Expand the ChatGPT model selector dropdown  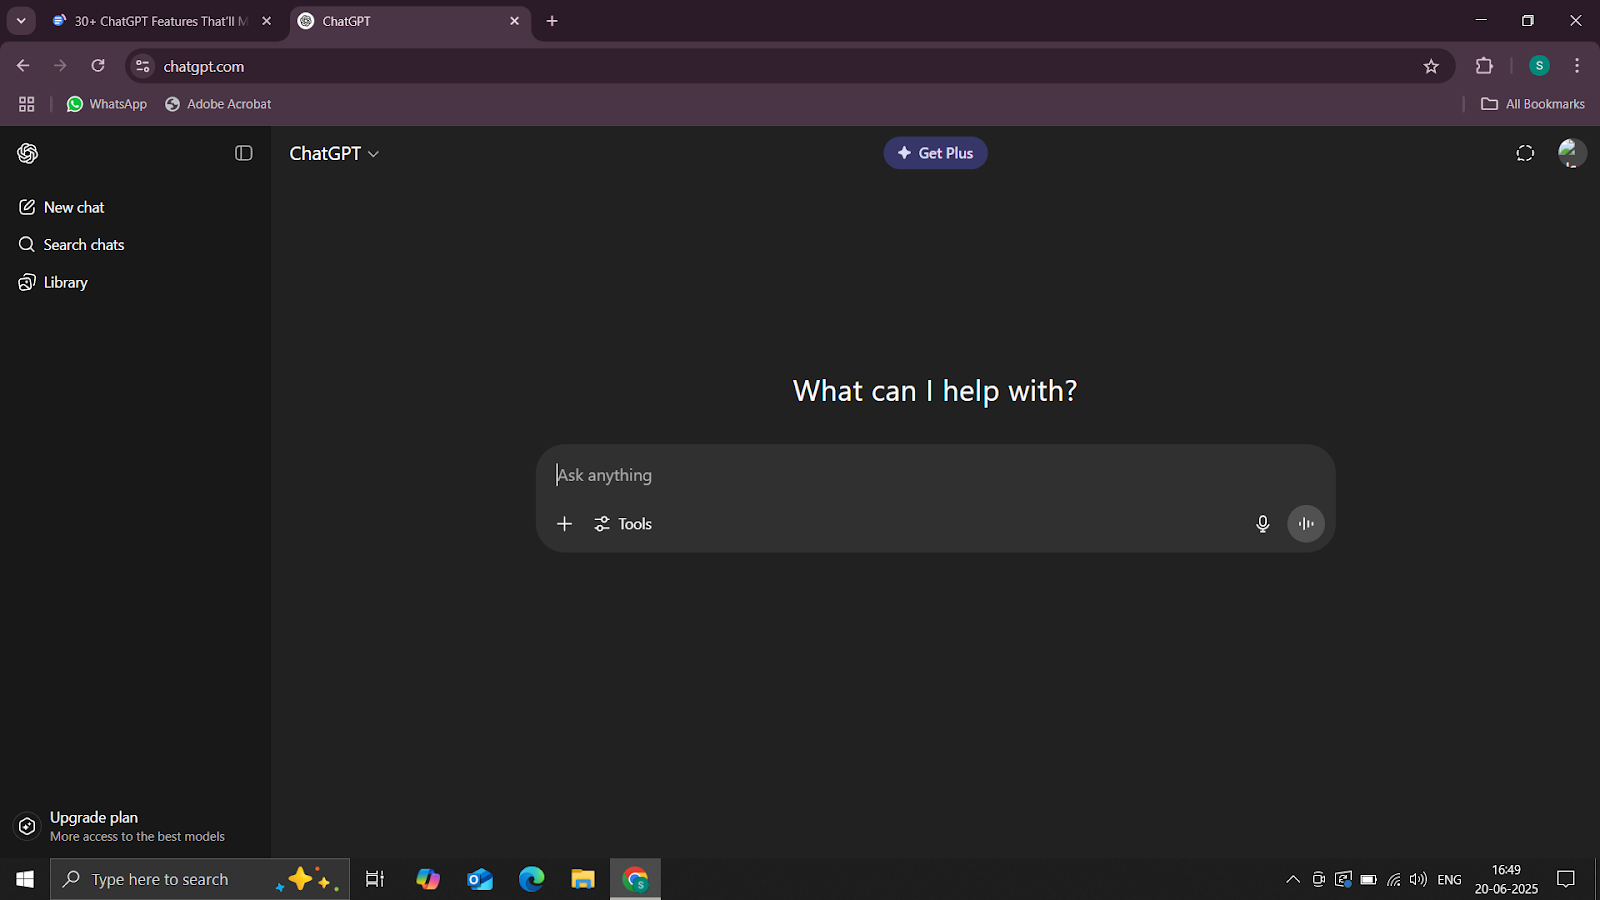pyautogui.click(x=334, y=153)
